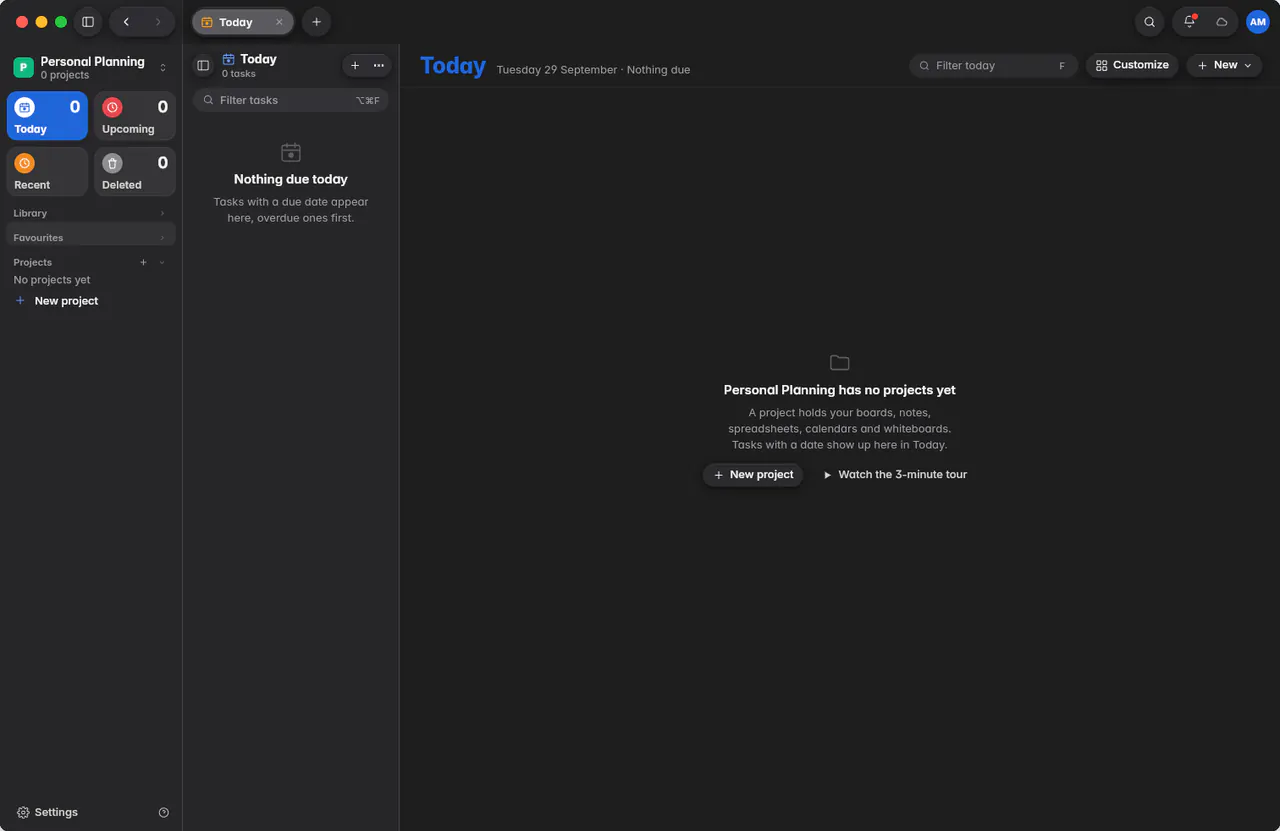Open notifications bell icon
1280x831 pixels.
point(1190,22)
